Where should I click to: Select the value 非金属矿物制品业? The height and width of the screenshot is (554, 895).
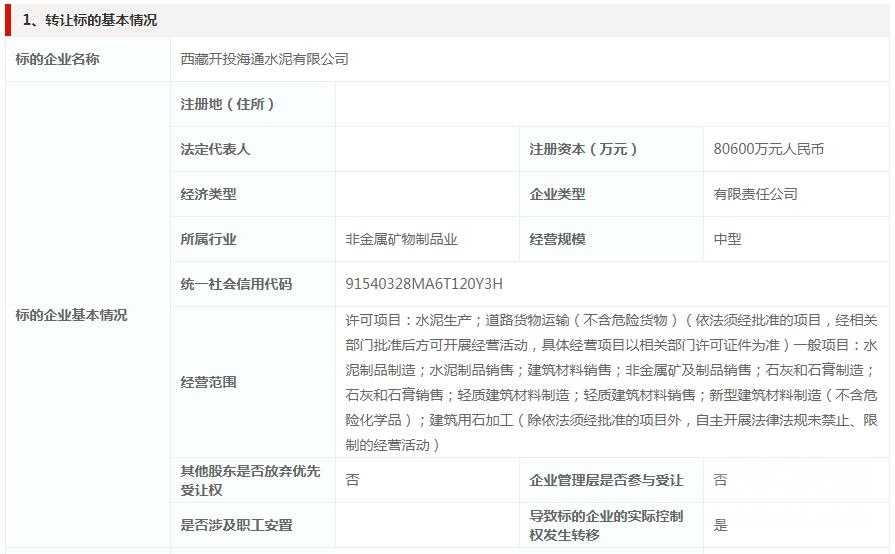tap(401, 240)
